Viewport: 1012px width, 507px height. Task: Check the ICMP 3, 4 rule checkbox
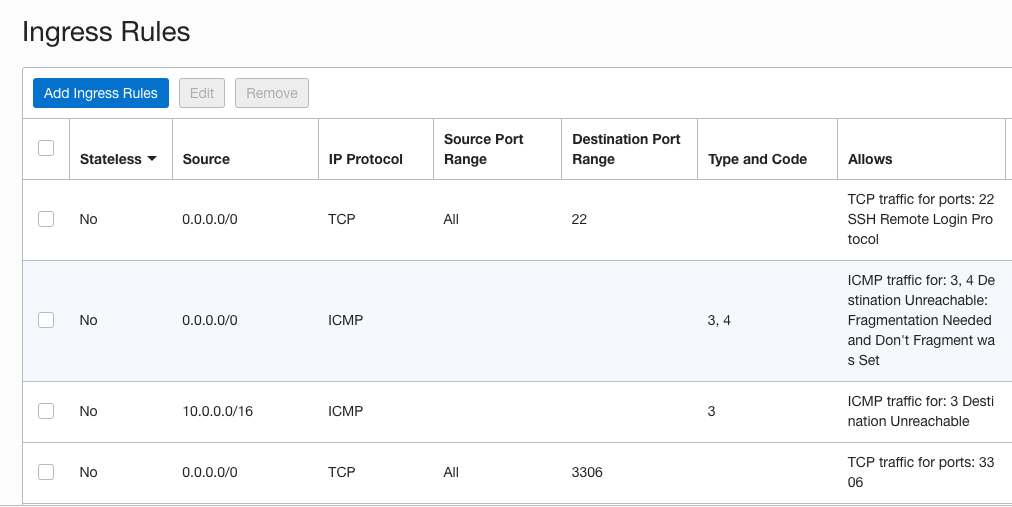(46, 320)
